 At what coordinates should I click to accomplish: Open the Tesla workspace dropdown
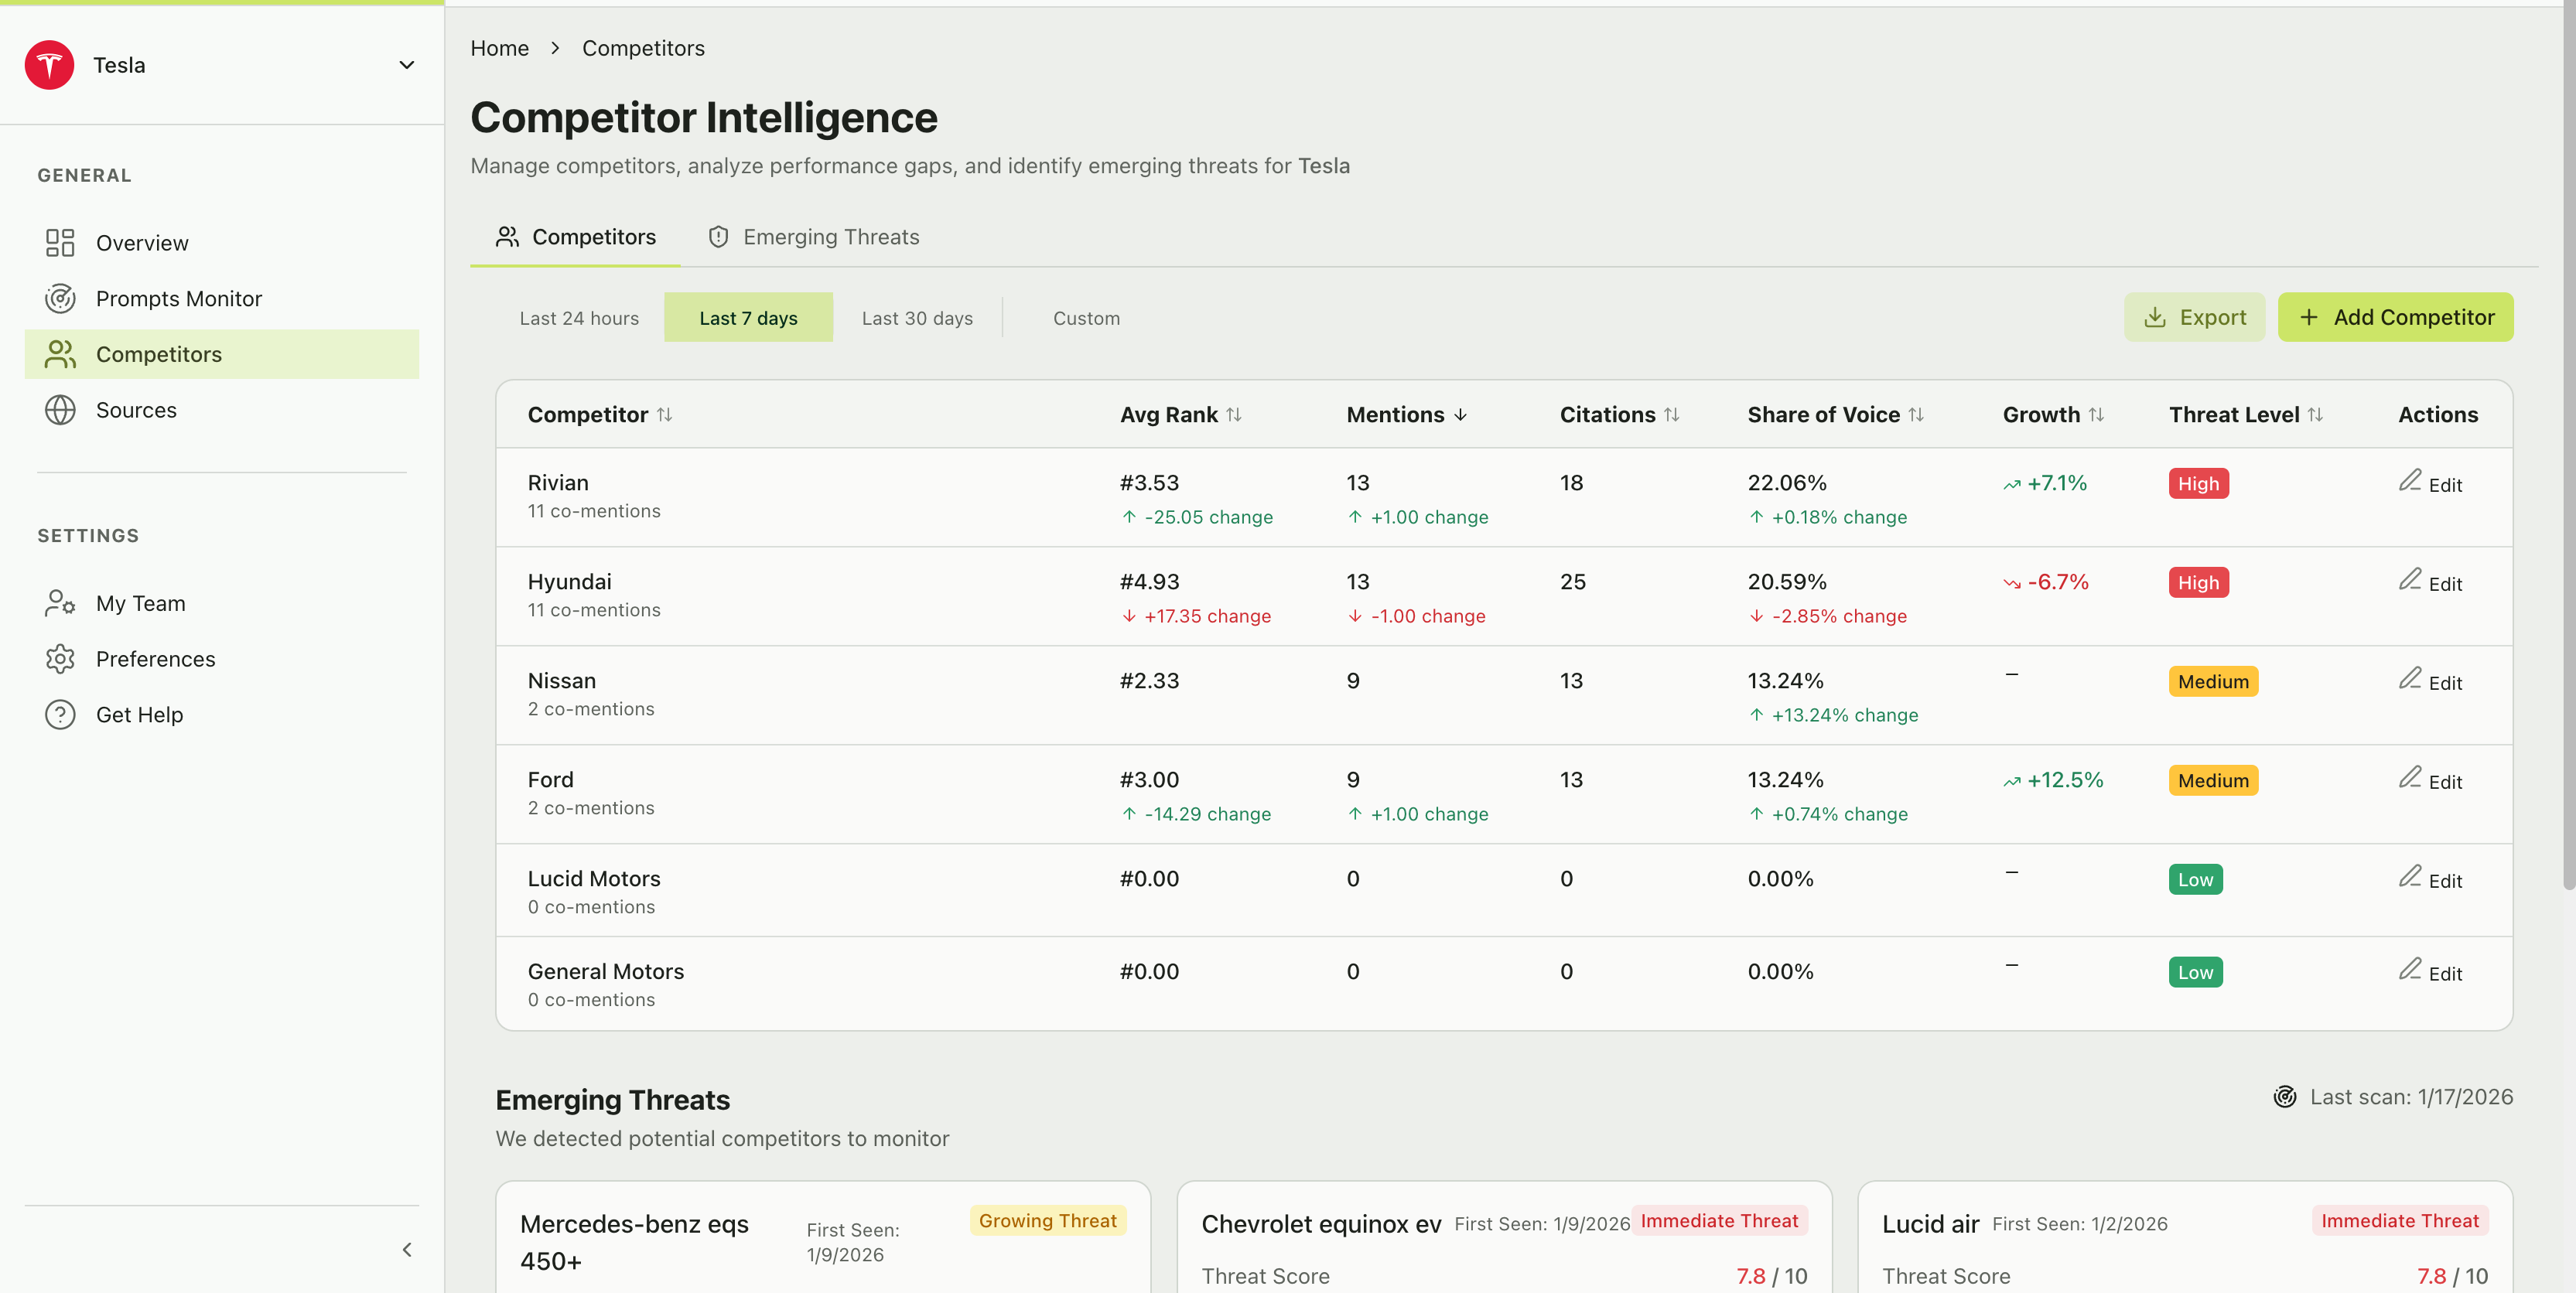click(x=406, y=64)
